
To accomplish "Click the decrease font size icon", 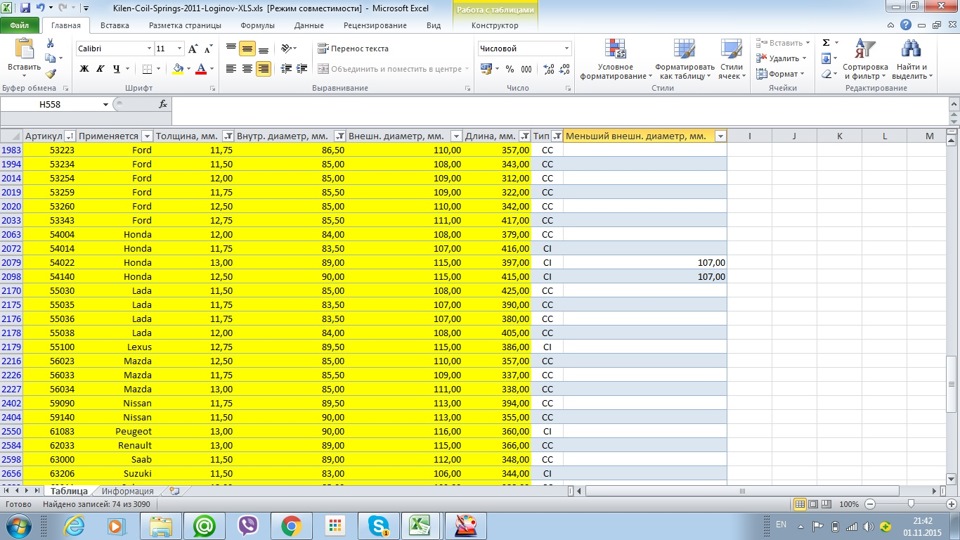I will [208, 48].
